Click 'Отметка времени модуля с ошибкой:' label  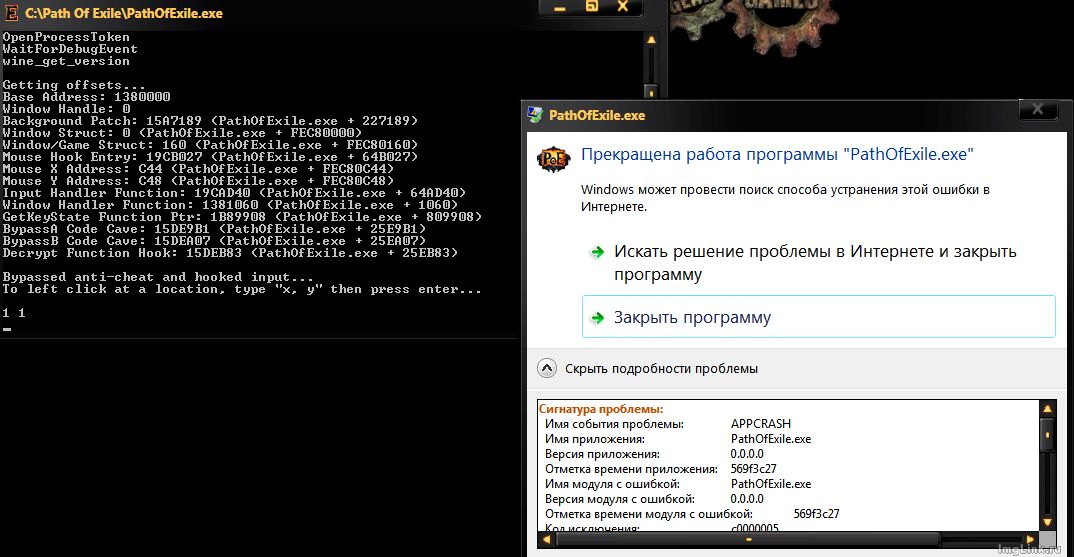(649, 515)
